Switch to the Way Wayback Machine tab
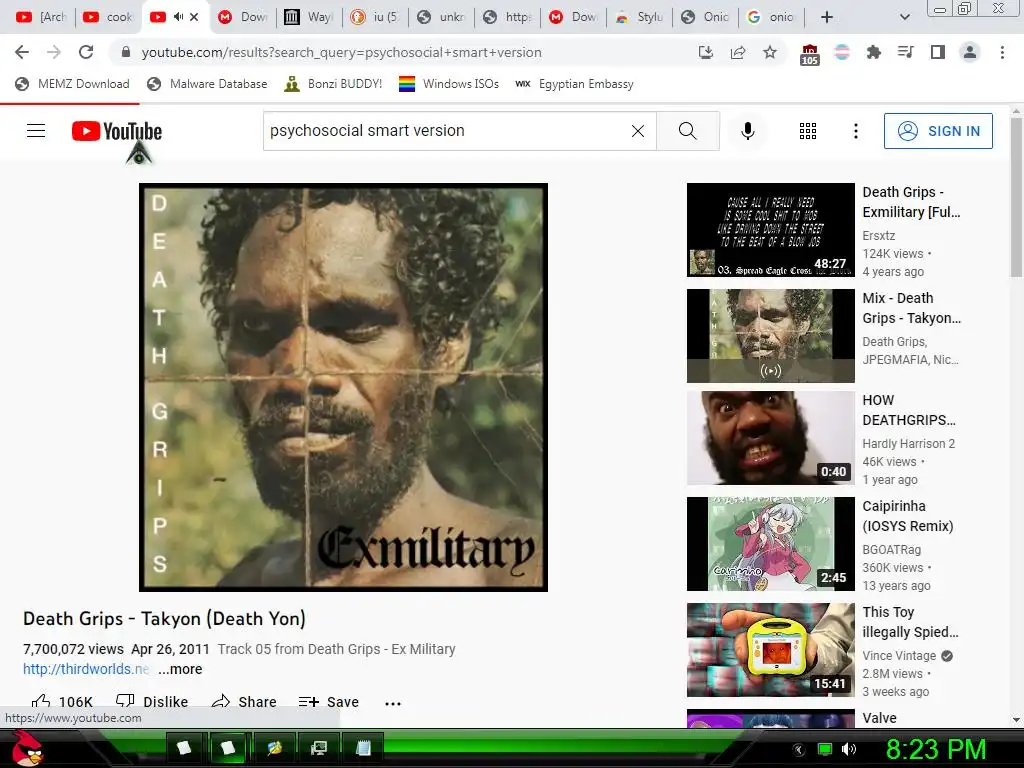Viewport: 1024px width, 768px height. coord(309,17)
